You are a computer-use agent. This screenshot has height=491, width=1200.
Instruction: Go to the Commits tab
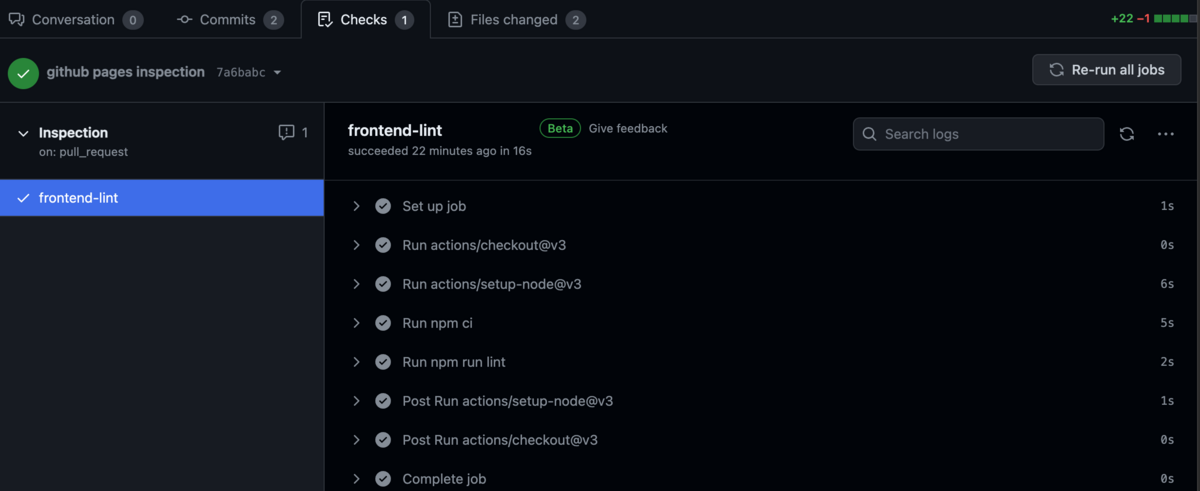pos(229,20)
